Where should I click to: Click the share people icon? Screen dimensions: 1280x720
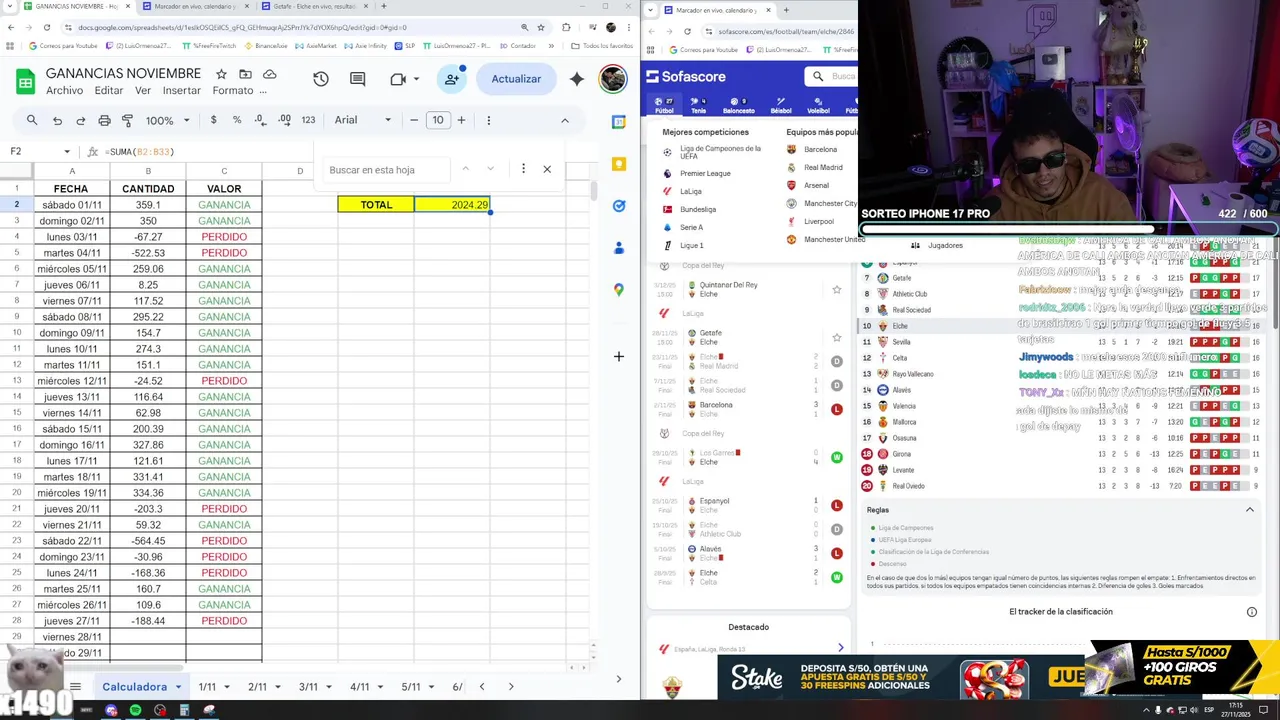(x=452, y=79)
